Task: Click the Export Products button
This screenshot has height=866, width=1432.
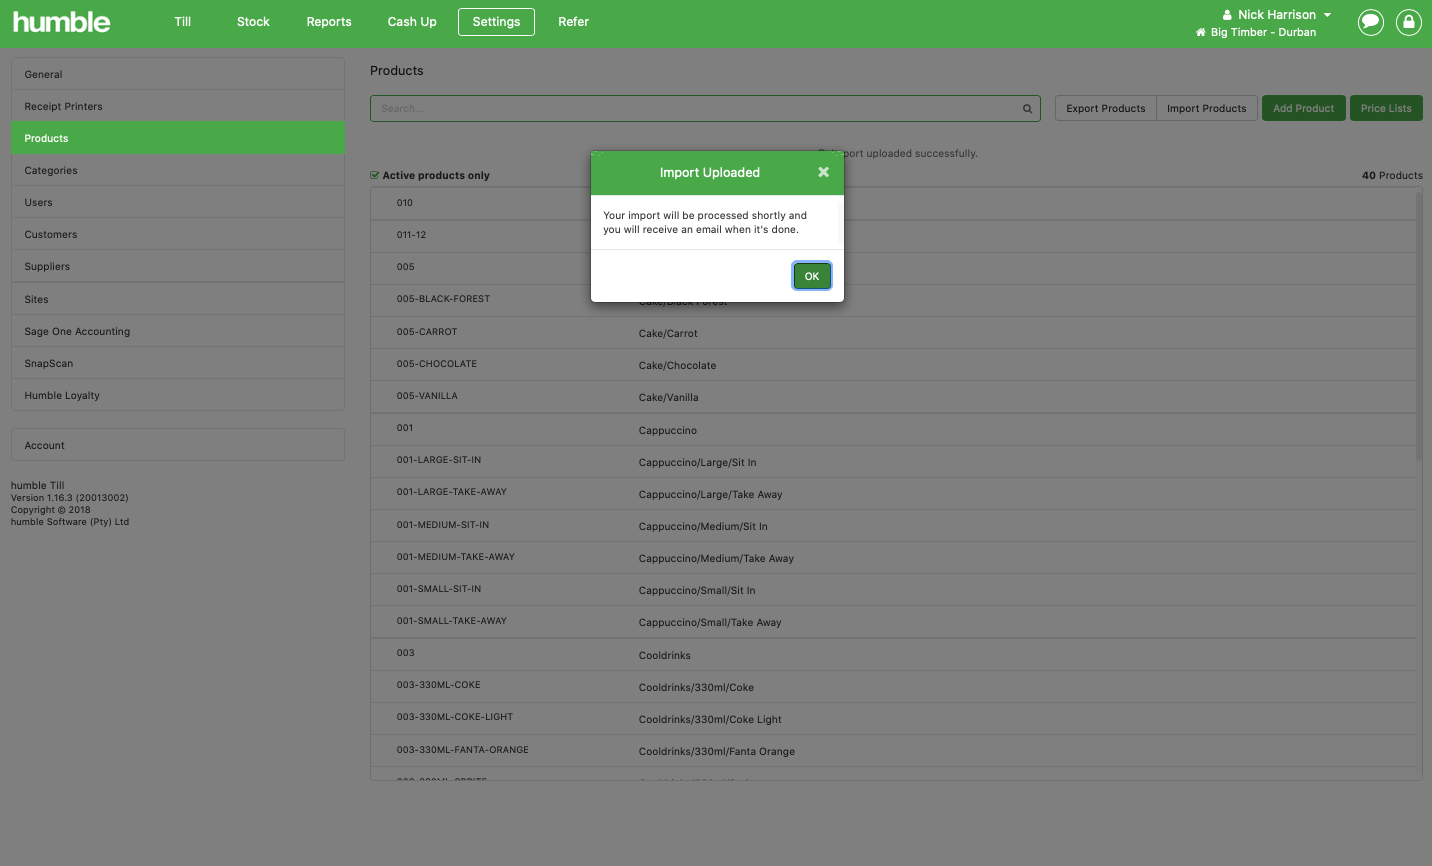Action: coord(1104,108)
